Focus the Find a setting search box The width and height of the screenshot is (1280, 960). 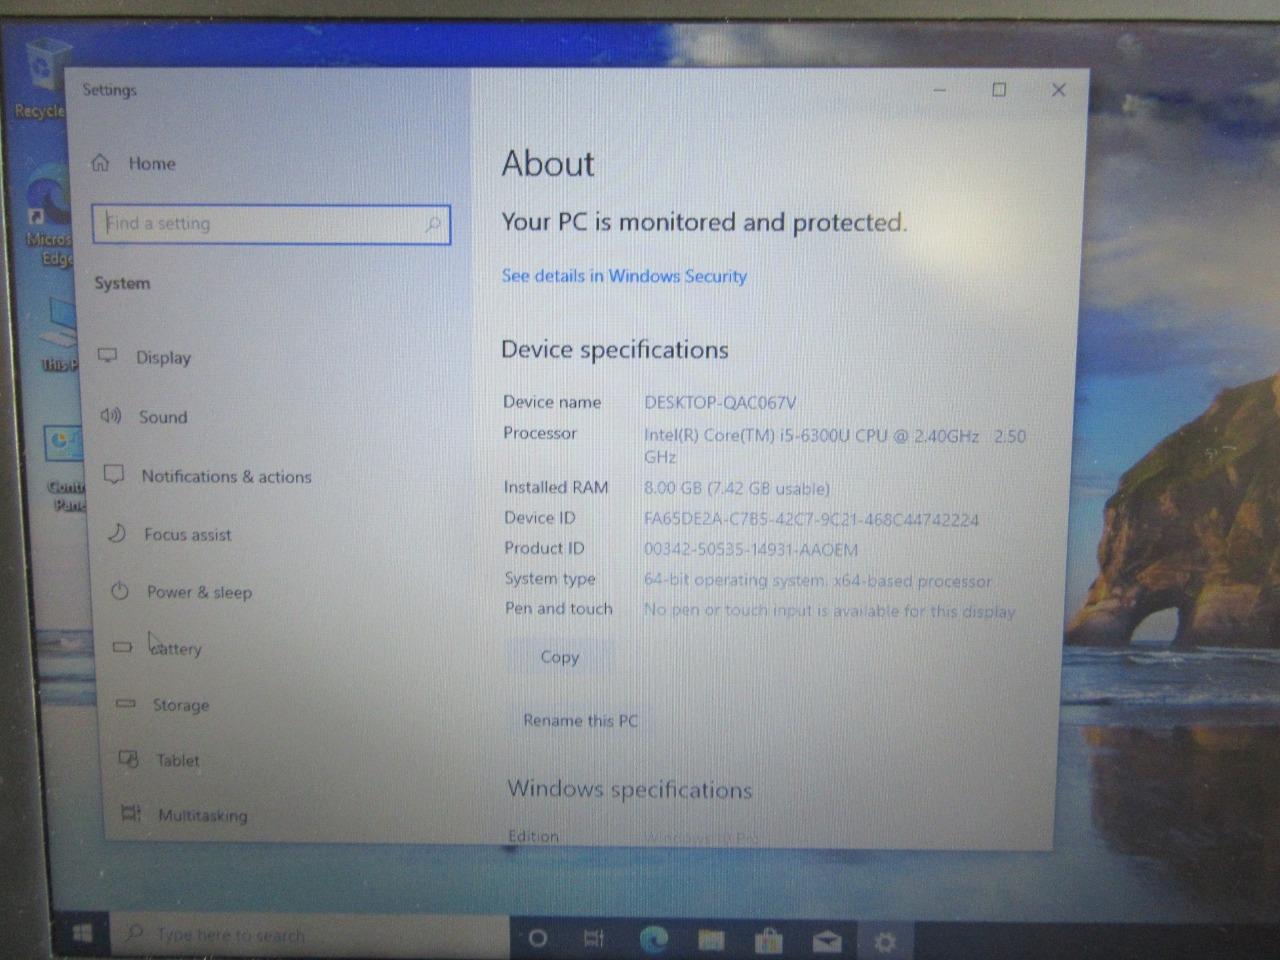click(x=271, y=224)
